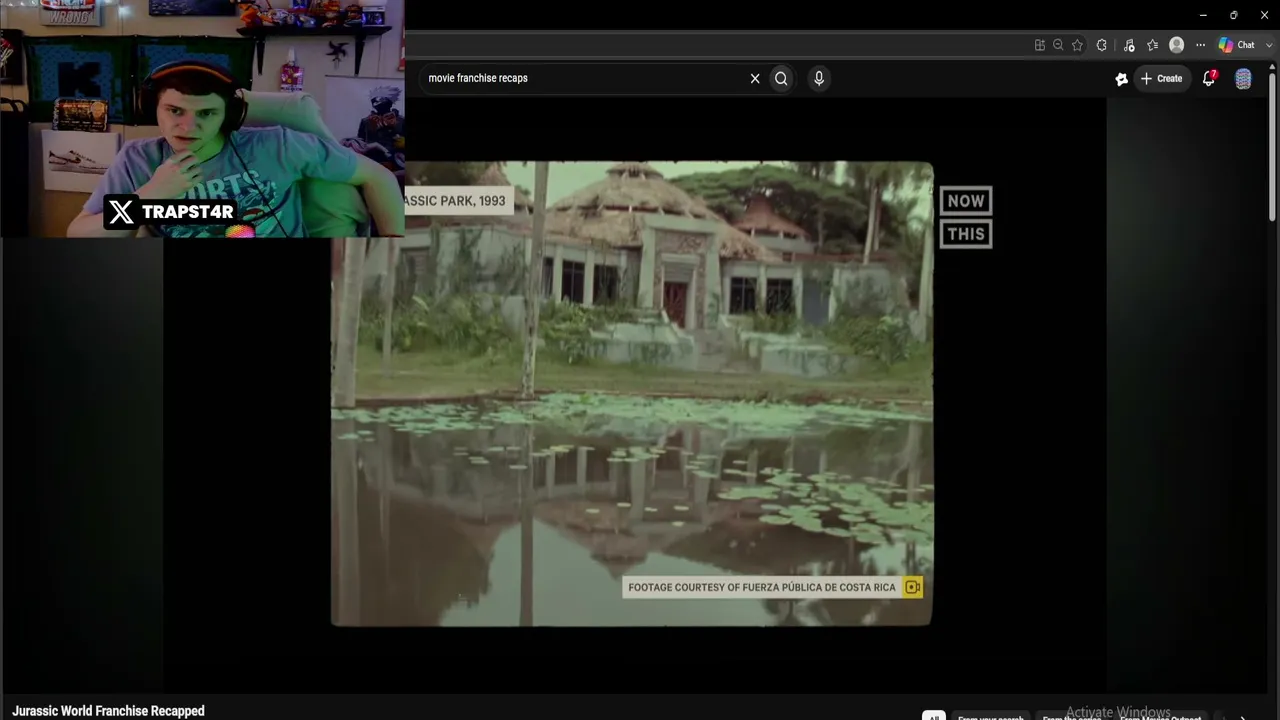Select the video title 'Jurassic World Franchise Recapped'

tap(108, 711)
